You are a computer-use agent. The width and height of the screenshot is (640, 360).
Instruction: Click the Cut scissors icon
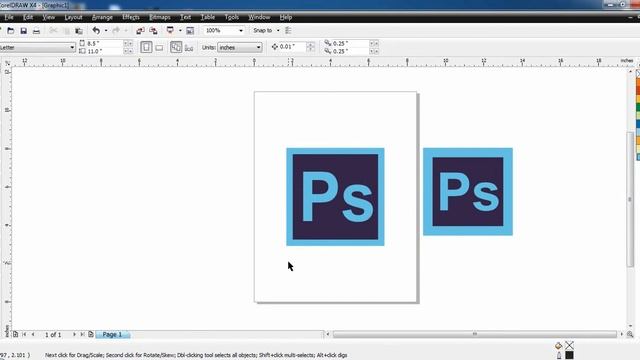point(53,31)
